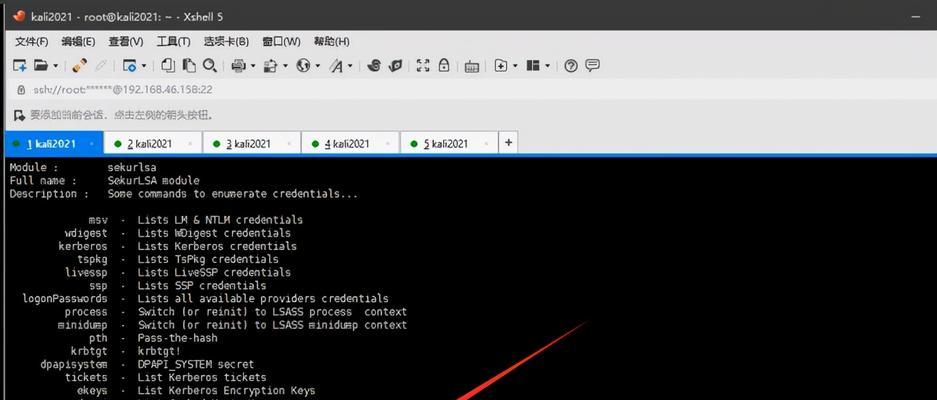Switch to the 3 kali2021 tab

(251, 143)
